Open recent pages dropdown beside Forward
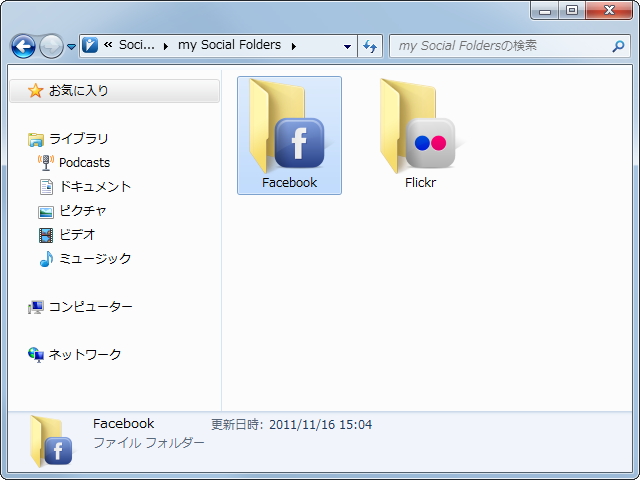The height and width of the screenshot is (480, 640). coord(71,47)
